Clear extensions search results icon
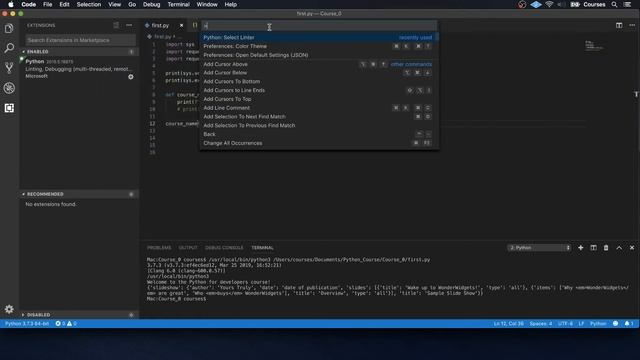This screenshot has width=640, height=360. (116, 25)
